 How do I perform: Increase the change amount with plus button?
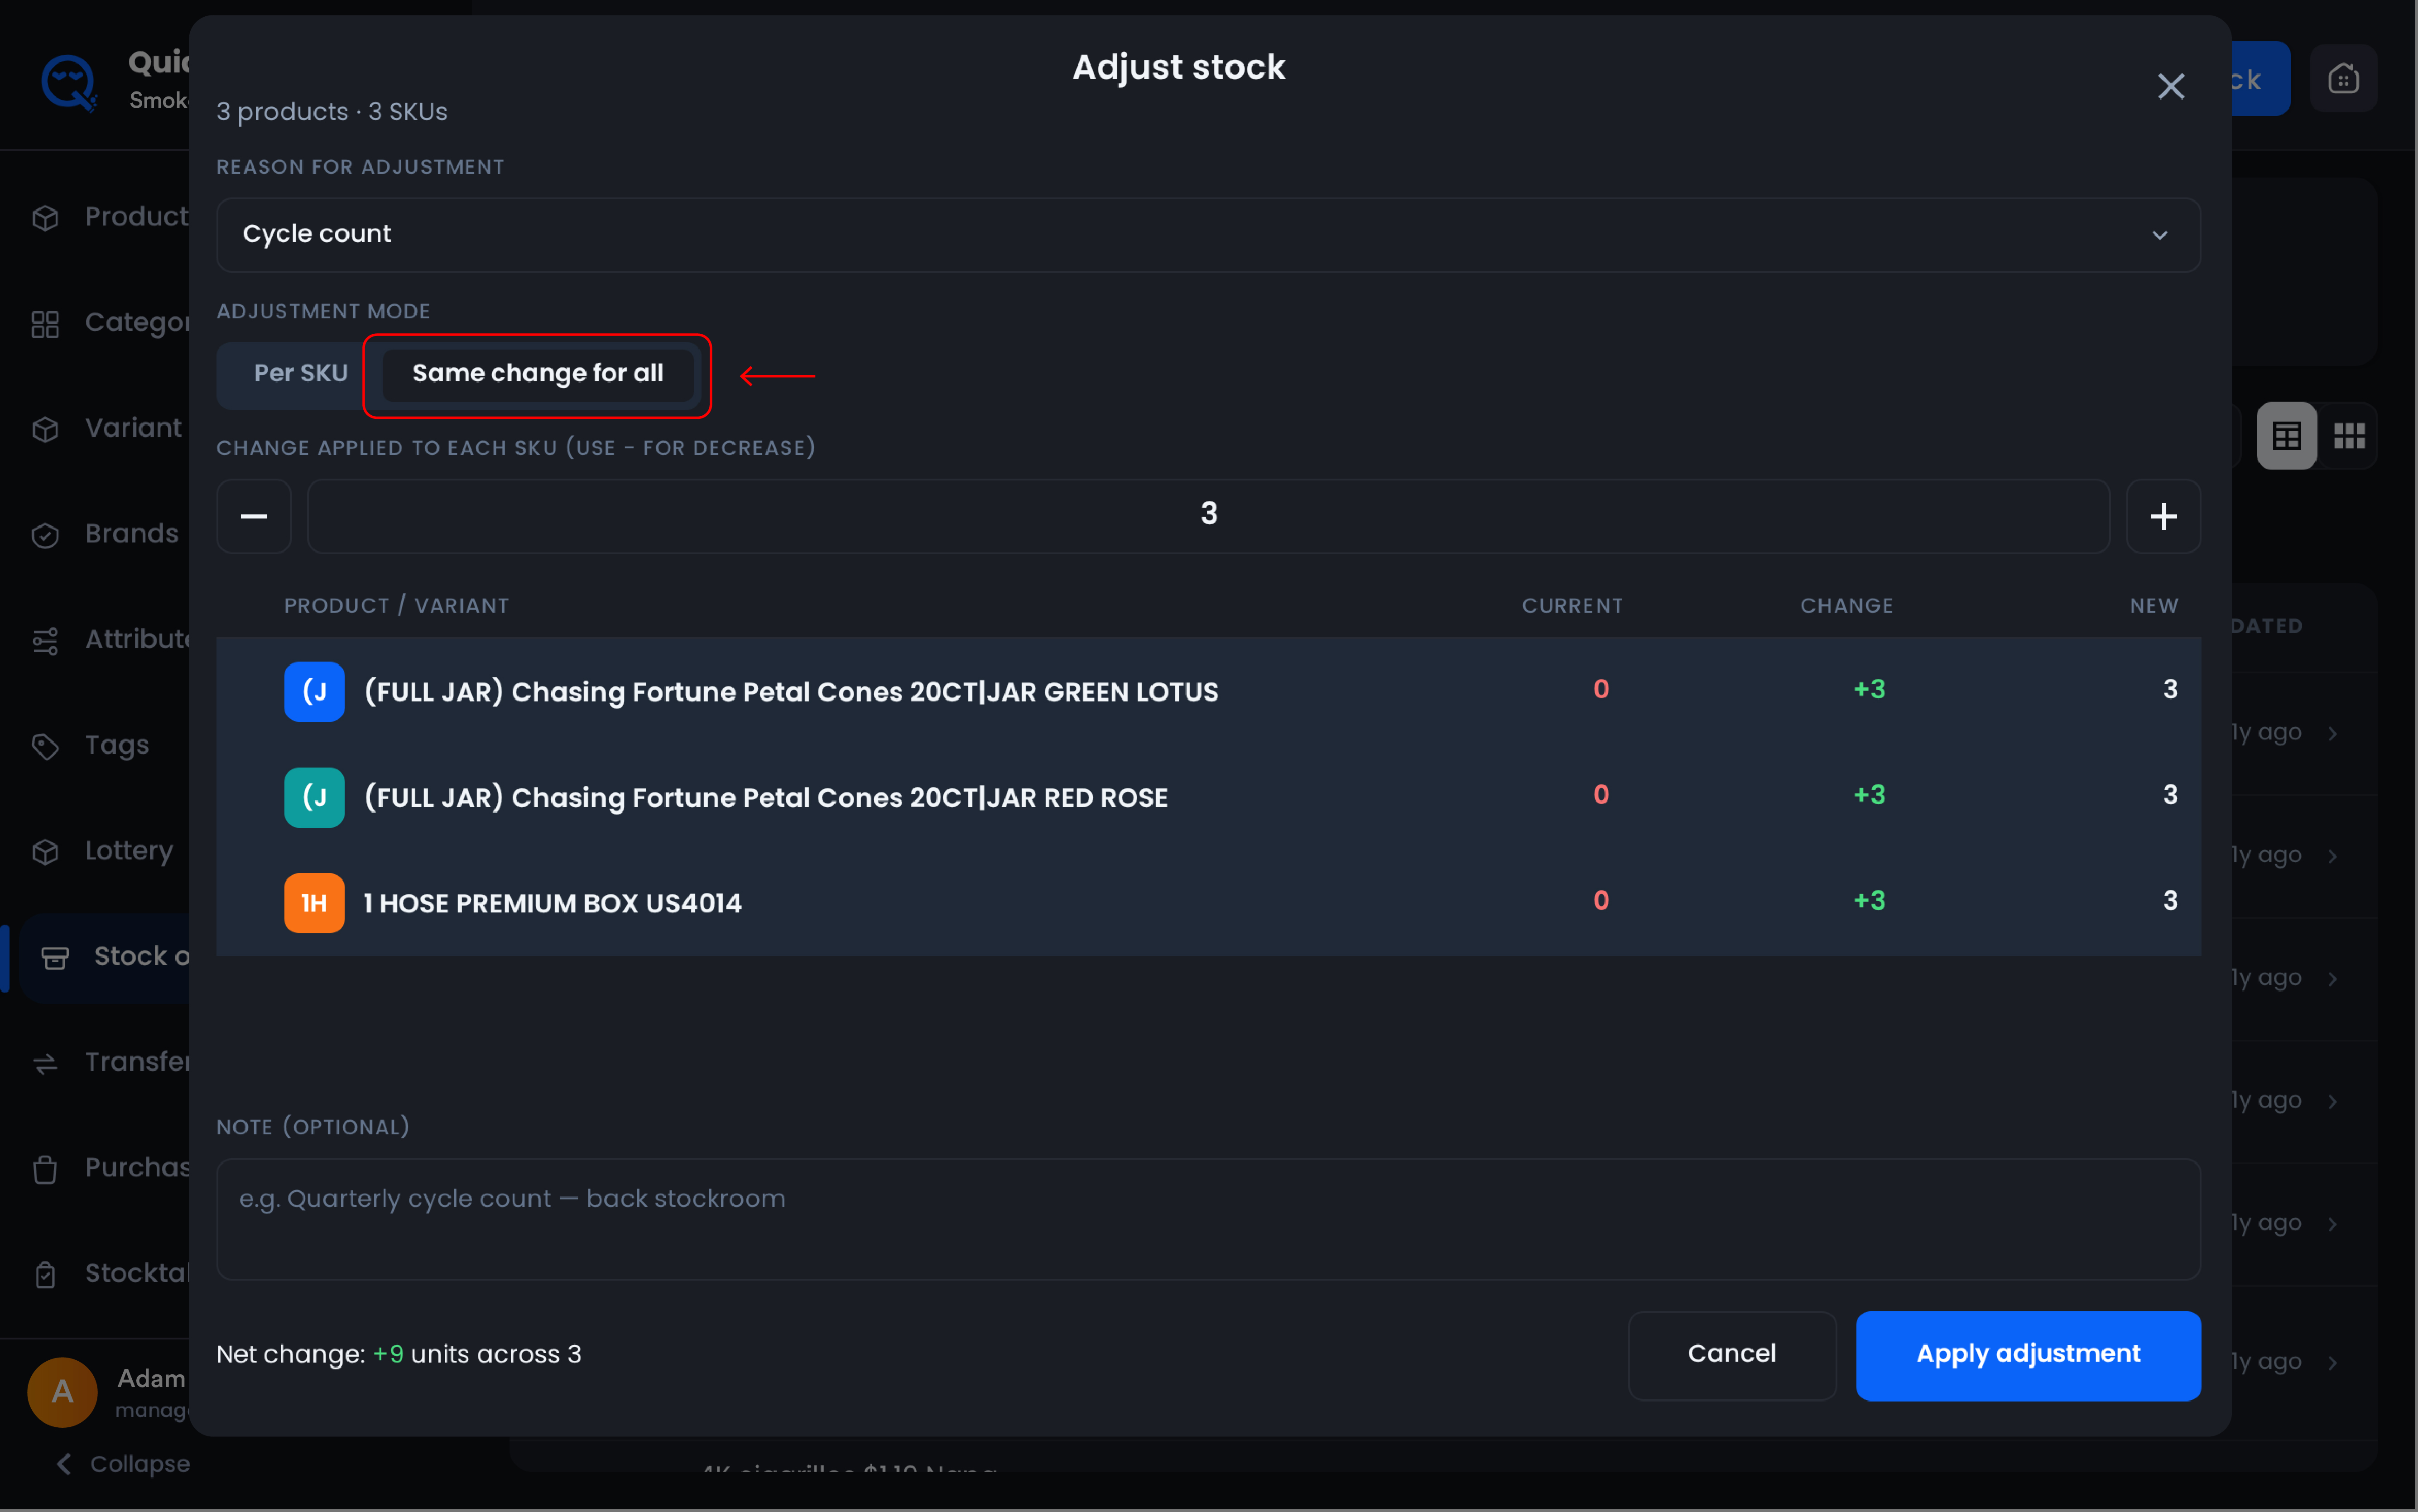pyautogui.click(x=2163, y=516)
